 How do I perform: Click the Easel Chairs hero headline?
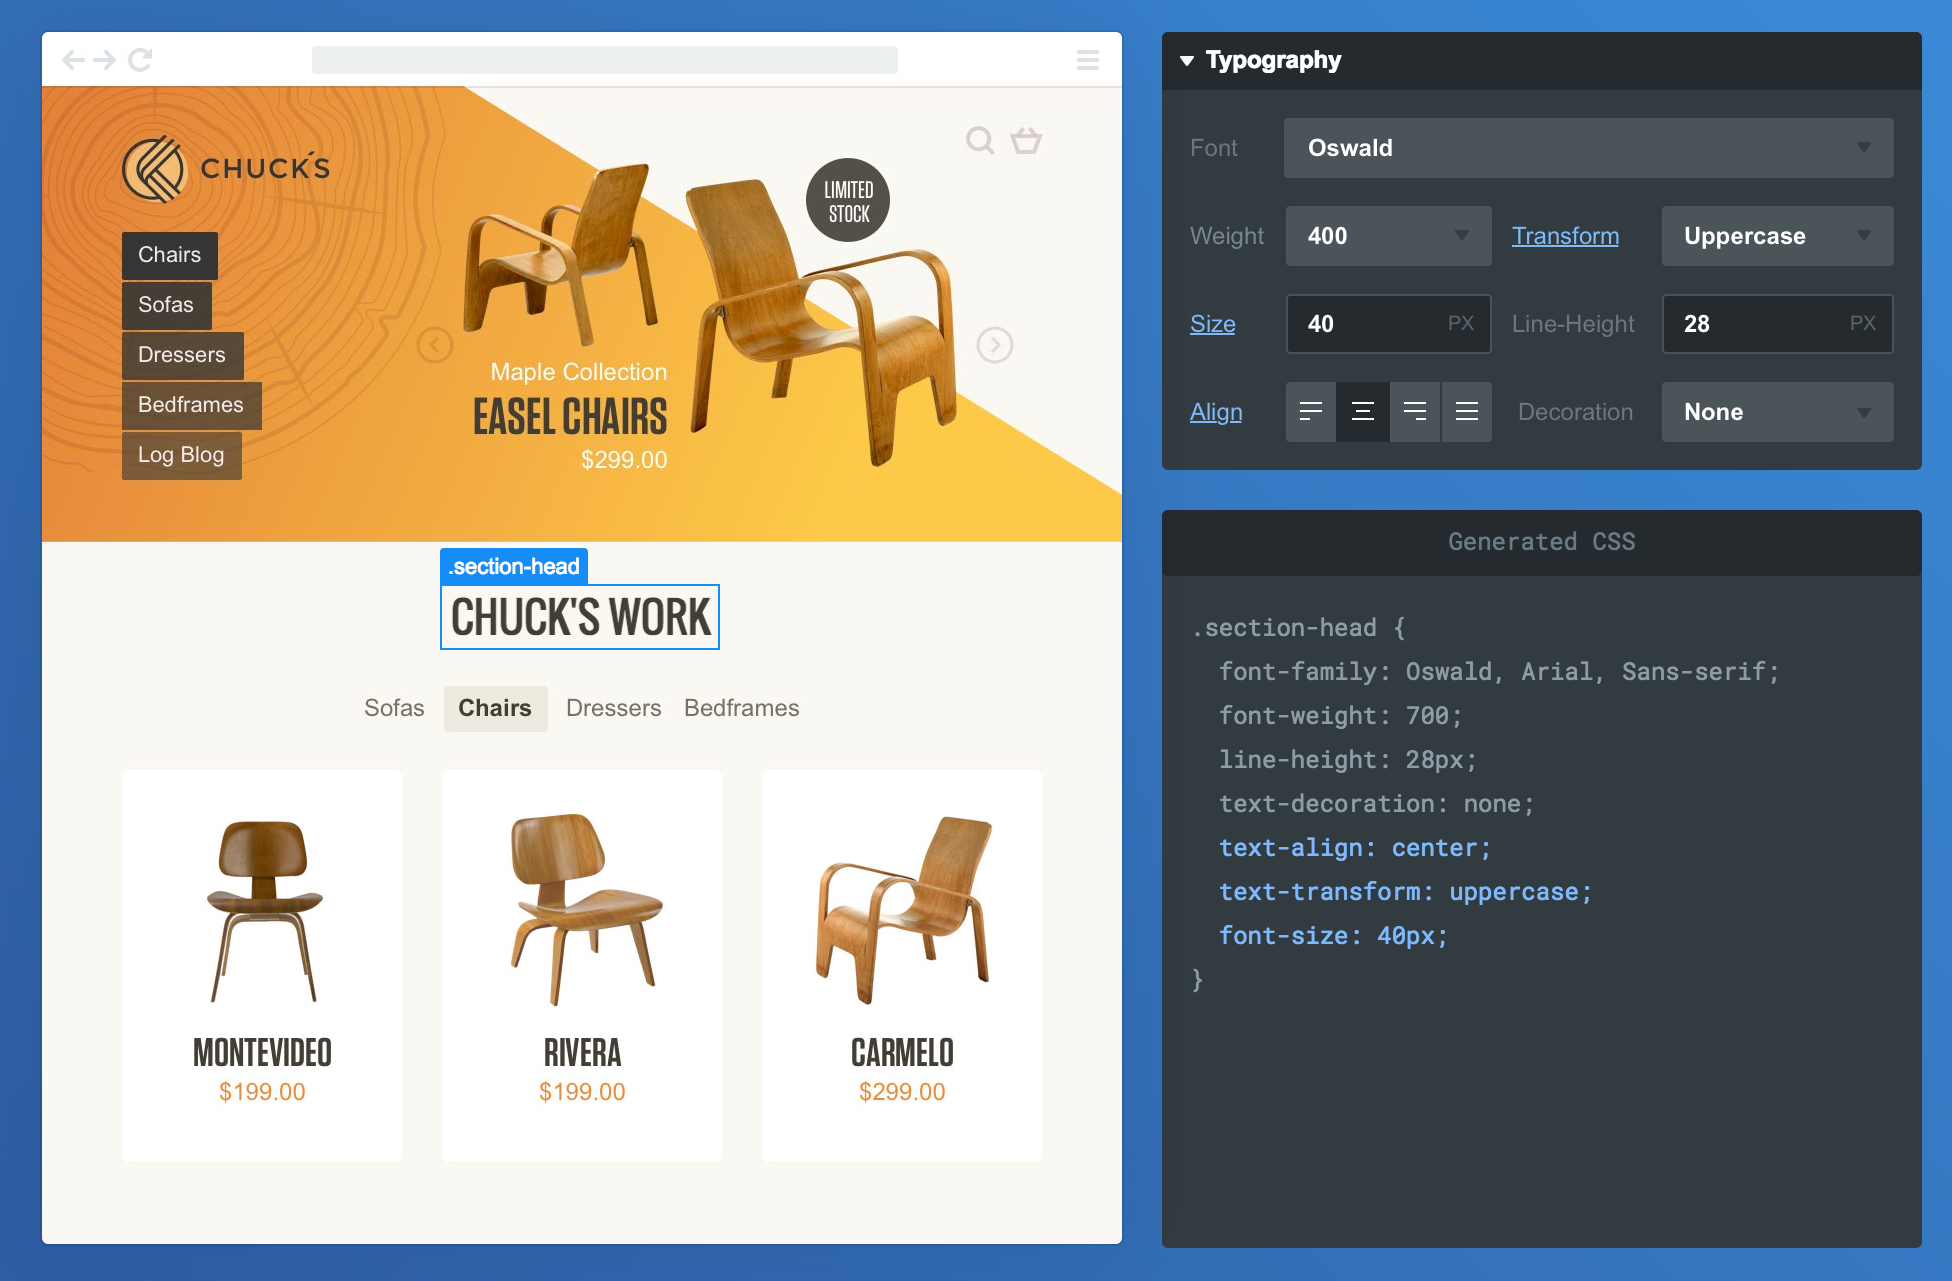(x=570, y=417)
